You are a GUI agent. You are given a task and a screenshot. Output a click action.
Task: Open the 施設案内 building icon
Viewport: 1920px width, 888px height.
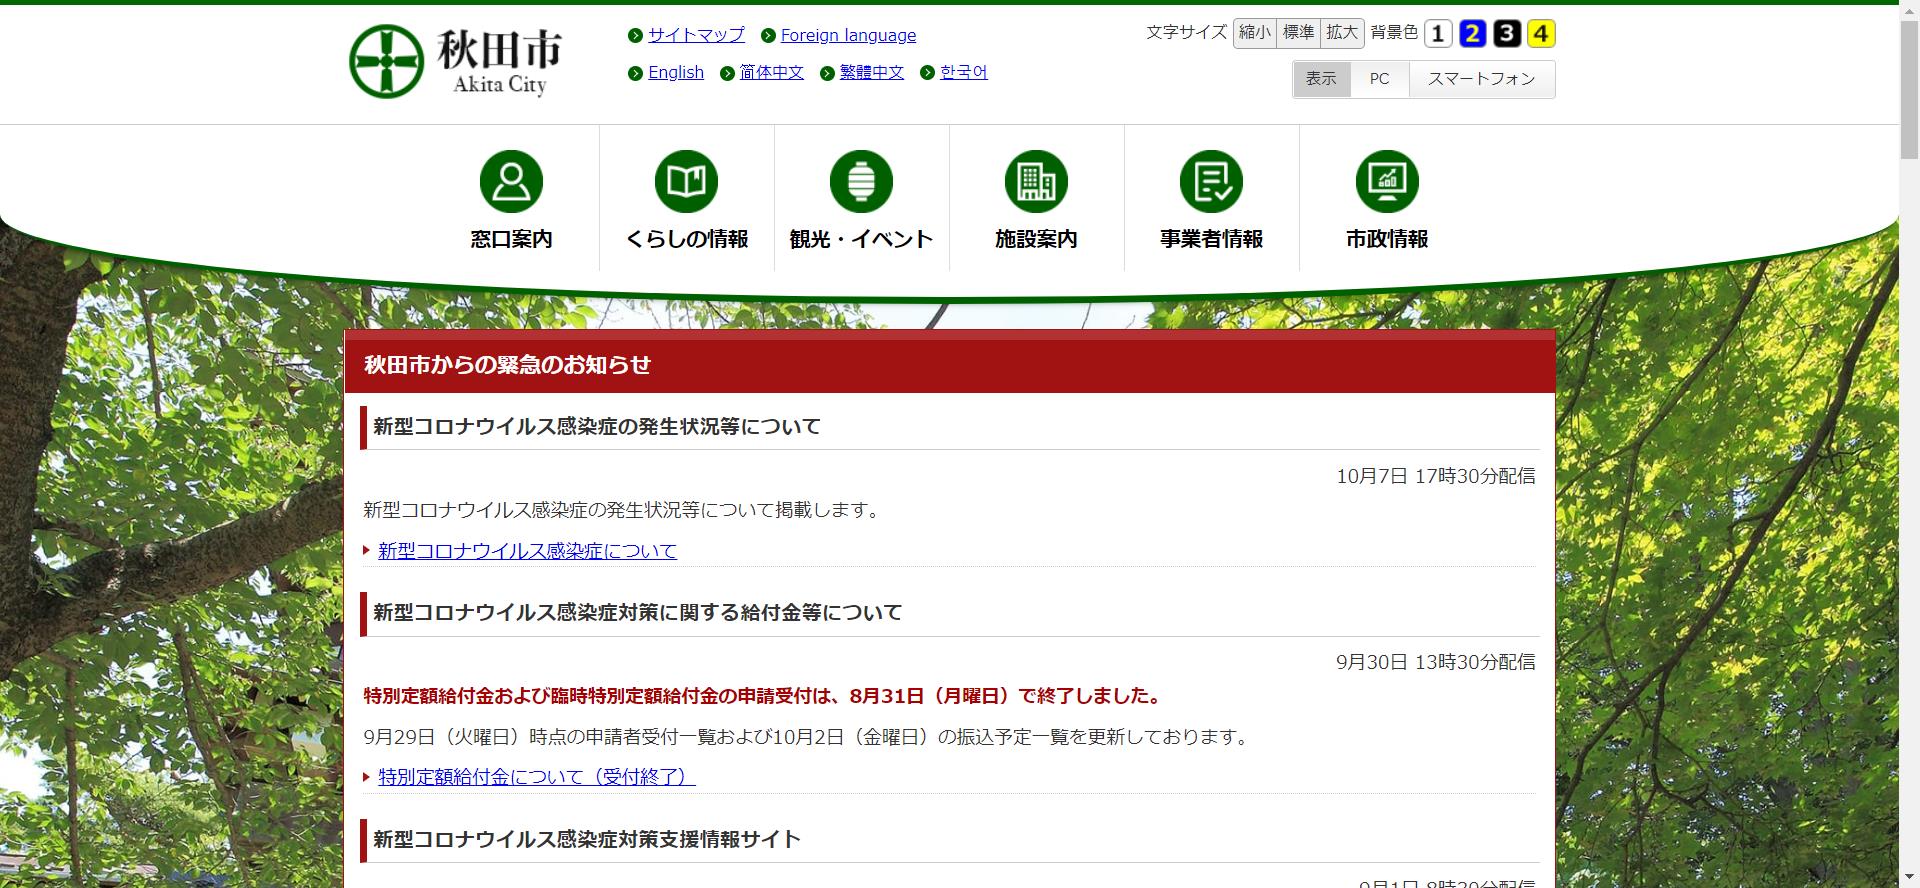[x=1036, y=181]
